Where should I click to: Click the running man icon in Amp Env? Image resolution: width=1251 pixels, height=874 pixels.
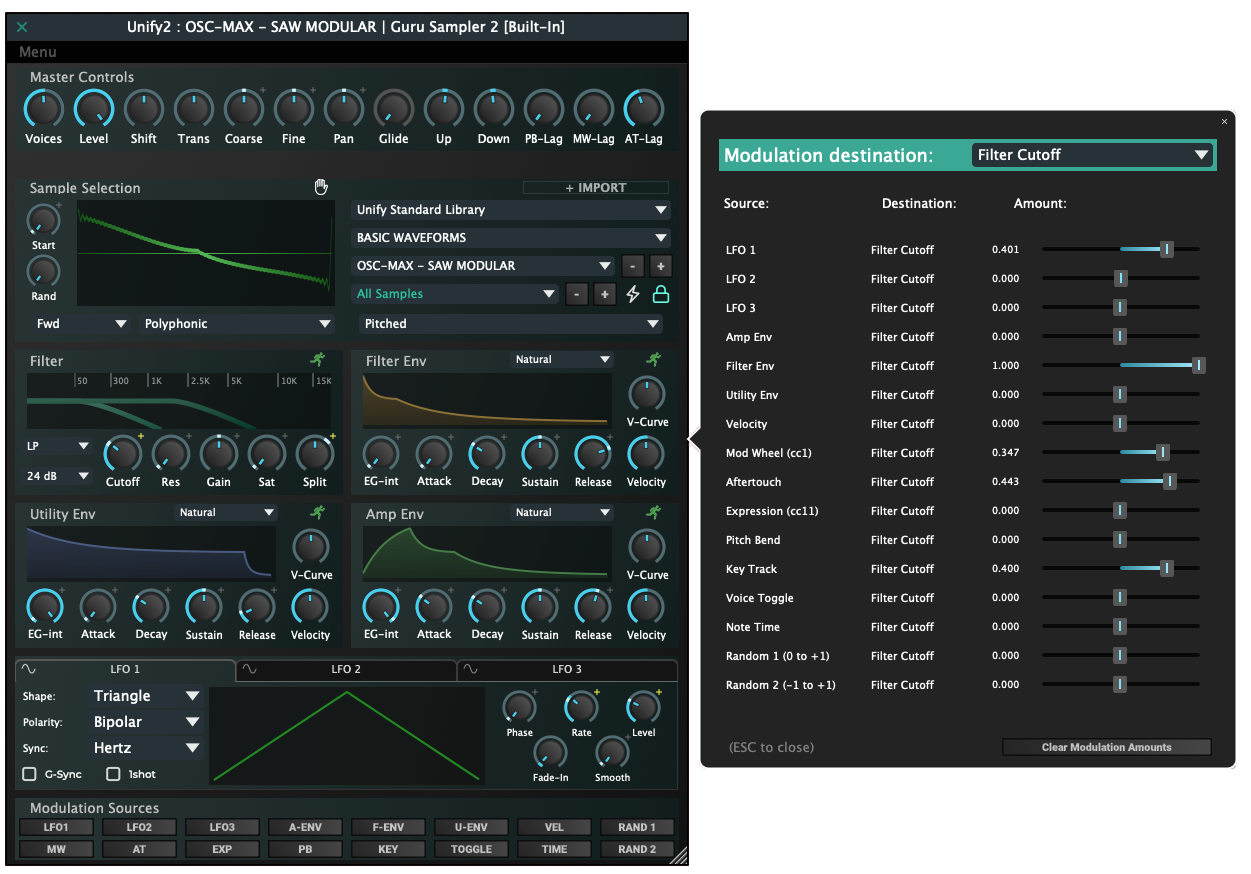click(x=654, y=512)
